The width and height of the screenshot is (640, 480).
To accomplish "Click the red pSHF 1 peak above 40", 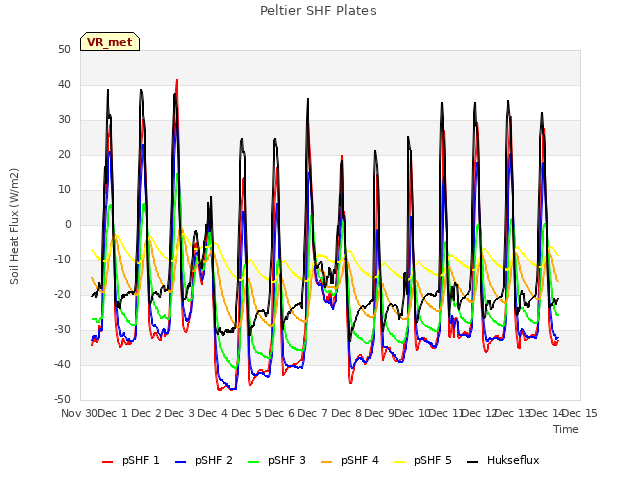I will [177, 81].
